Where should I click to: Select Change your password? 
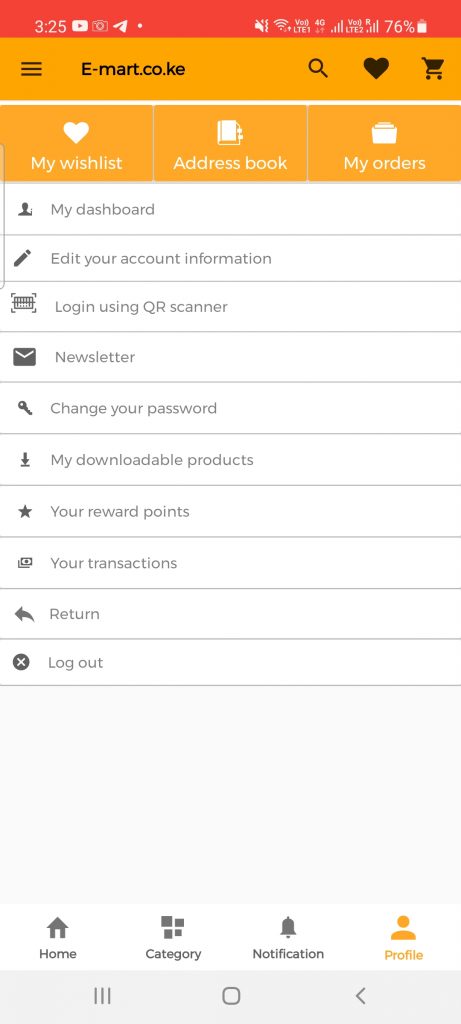click(230, 408)
